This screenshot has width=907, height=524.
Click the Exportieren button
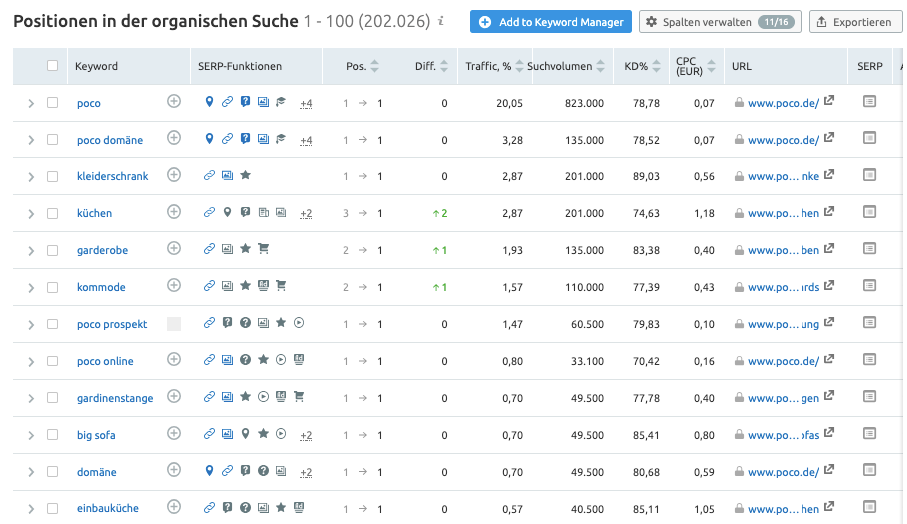point(856,22)
